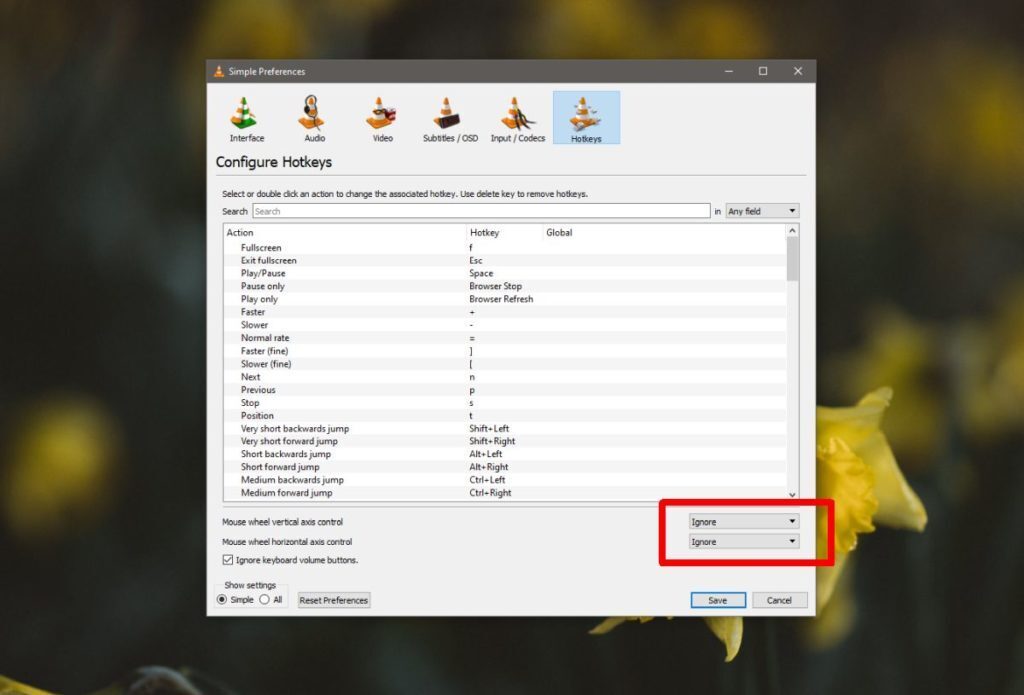The height and width of the screenshot is (695, 1024).
Task: Open the Any field search filter dropdown
Action: (x=762, y=210)
